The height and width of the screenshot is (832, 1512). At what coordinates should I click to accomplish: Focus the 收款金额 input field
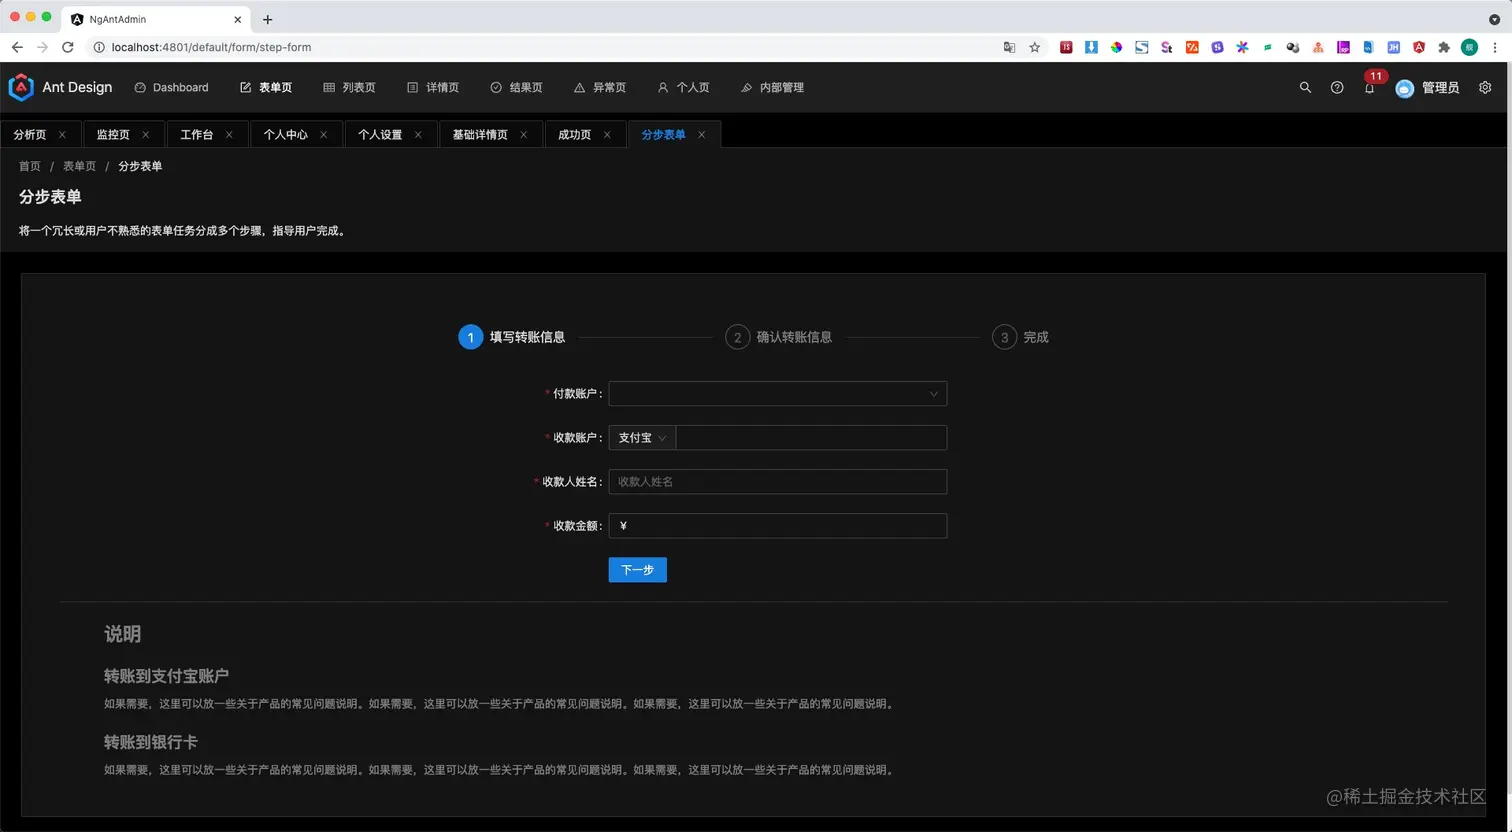[778, 526]
